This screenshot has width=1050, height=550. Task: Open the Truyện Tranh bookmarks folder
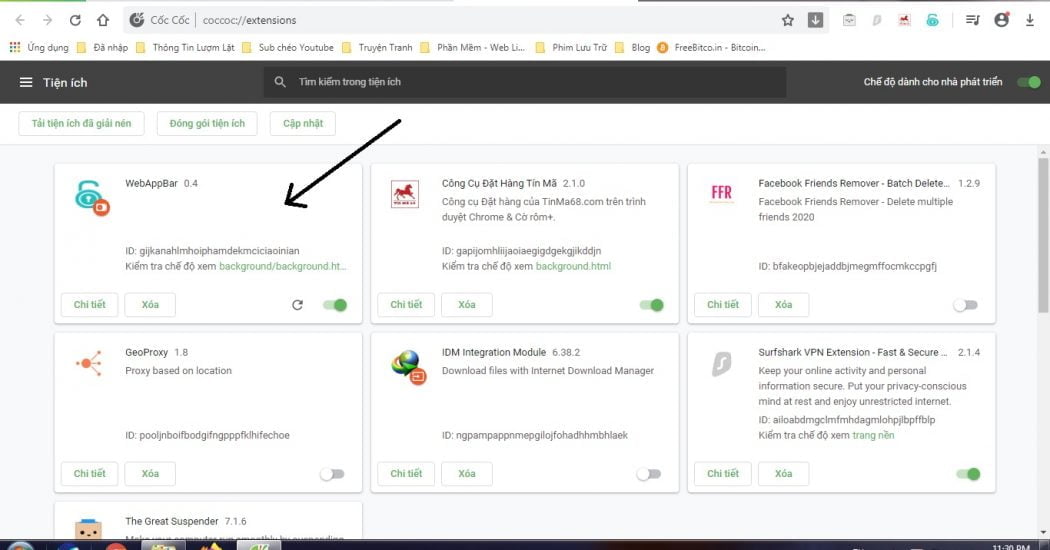tap(377, 48)
